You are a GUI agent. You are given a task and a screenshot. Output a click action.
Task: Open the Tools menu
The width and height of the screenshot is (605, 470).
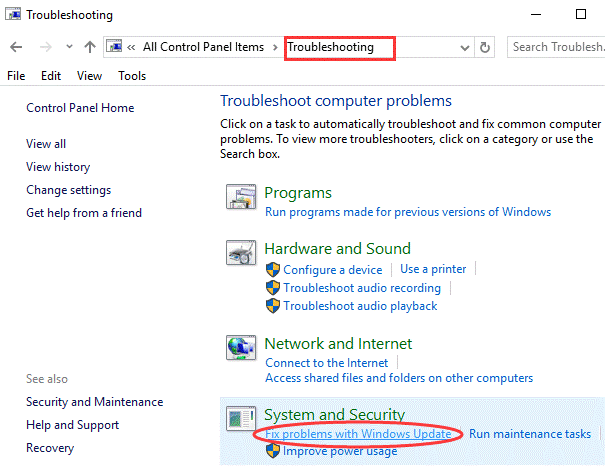132,76
